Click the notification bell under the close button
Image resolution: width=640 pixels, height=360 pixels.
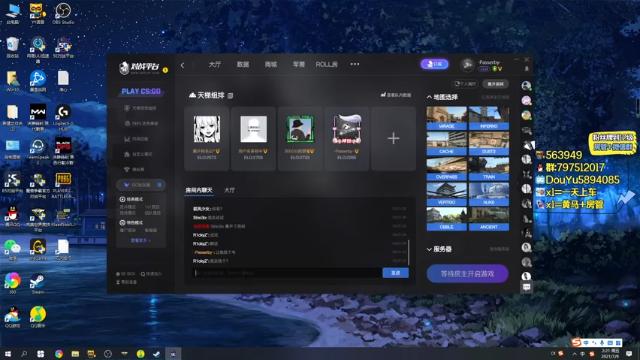pos(527,69)
